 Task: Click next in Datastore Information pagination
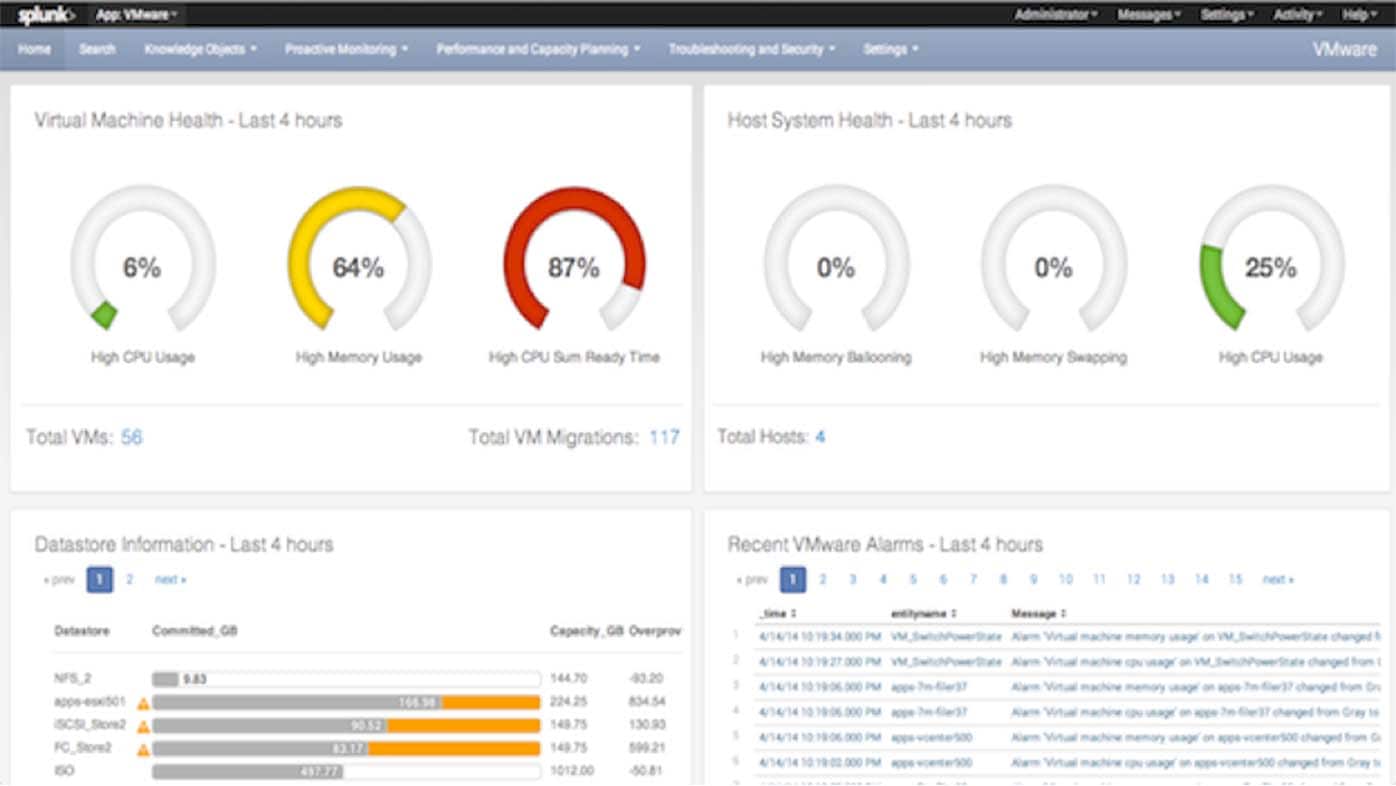point(170,579)
